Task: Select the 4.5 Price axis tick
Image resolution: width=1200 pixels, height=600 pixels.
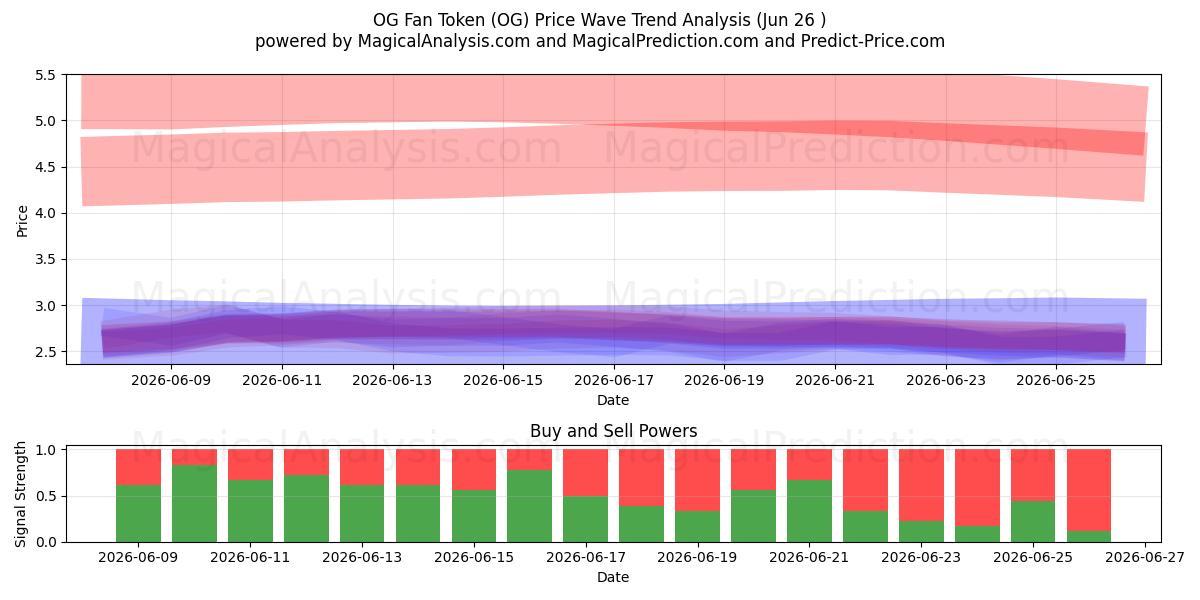Action: click(x=44, y=167)
